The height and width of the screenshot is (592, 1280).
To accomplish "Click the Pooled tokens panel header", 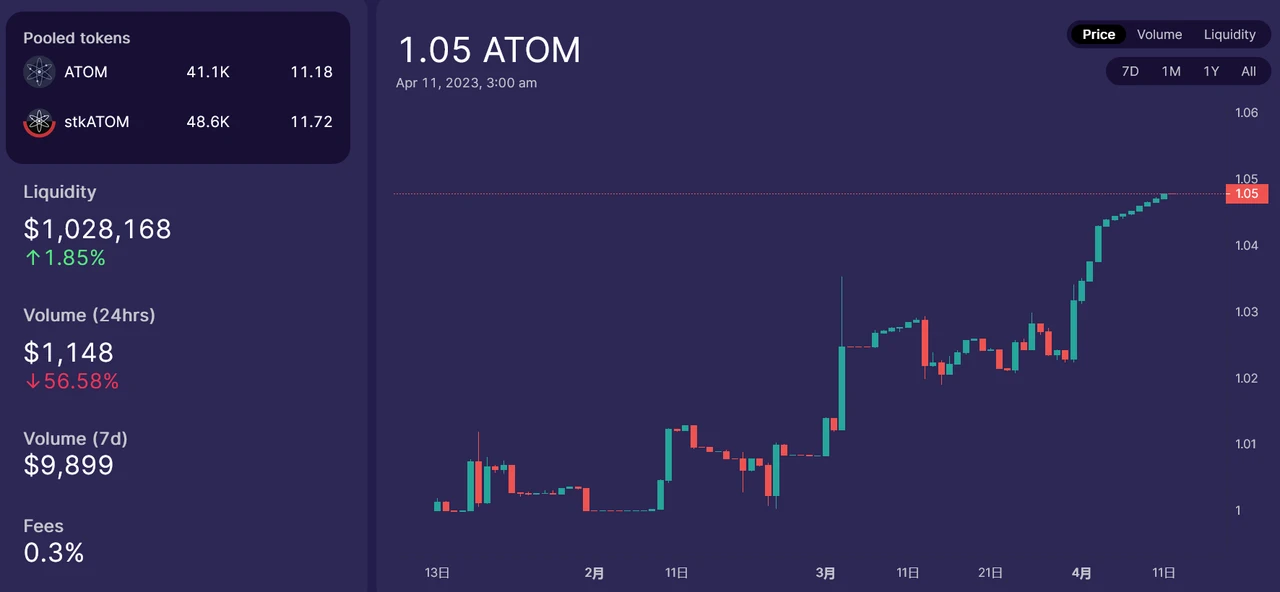I will (x=76, y=38).
